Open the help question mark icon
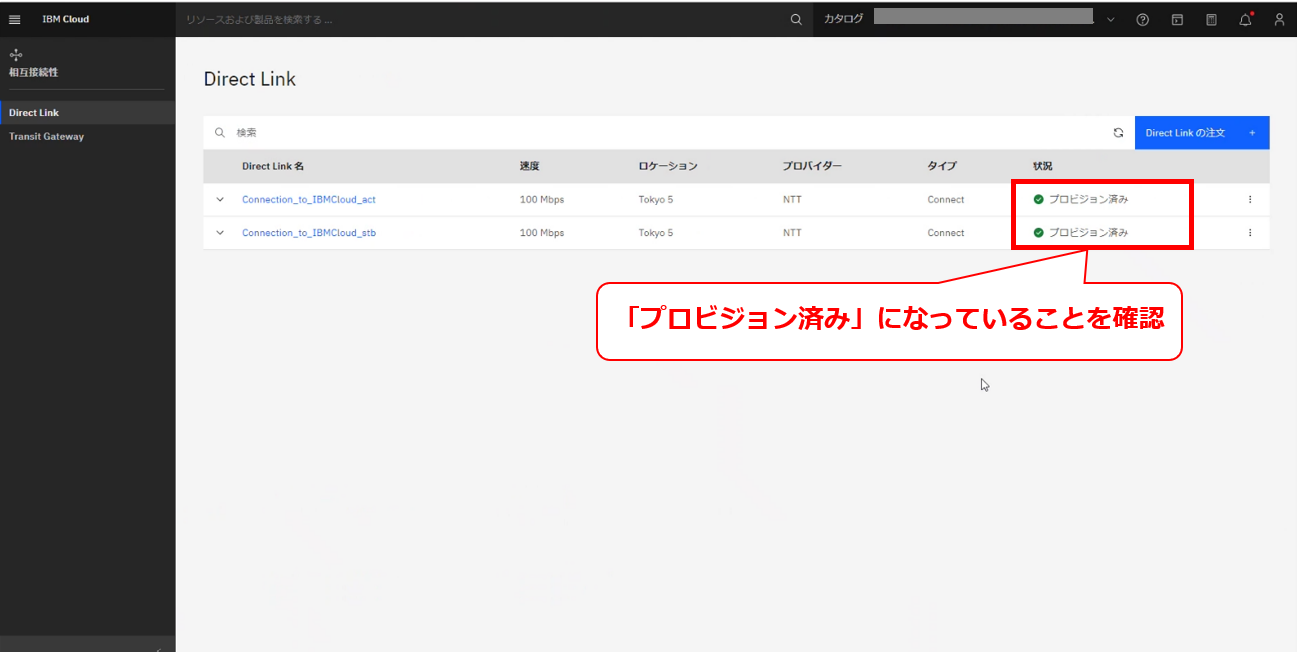 tap(1143, 19)
